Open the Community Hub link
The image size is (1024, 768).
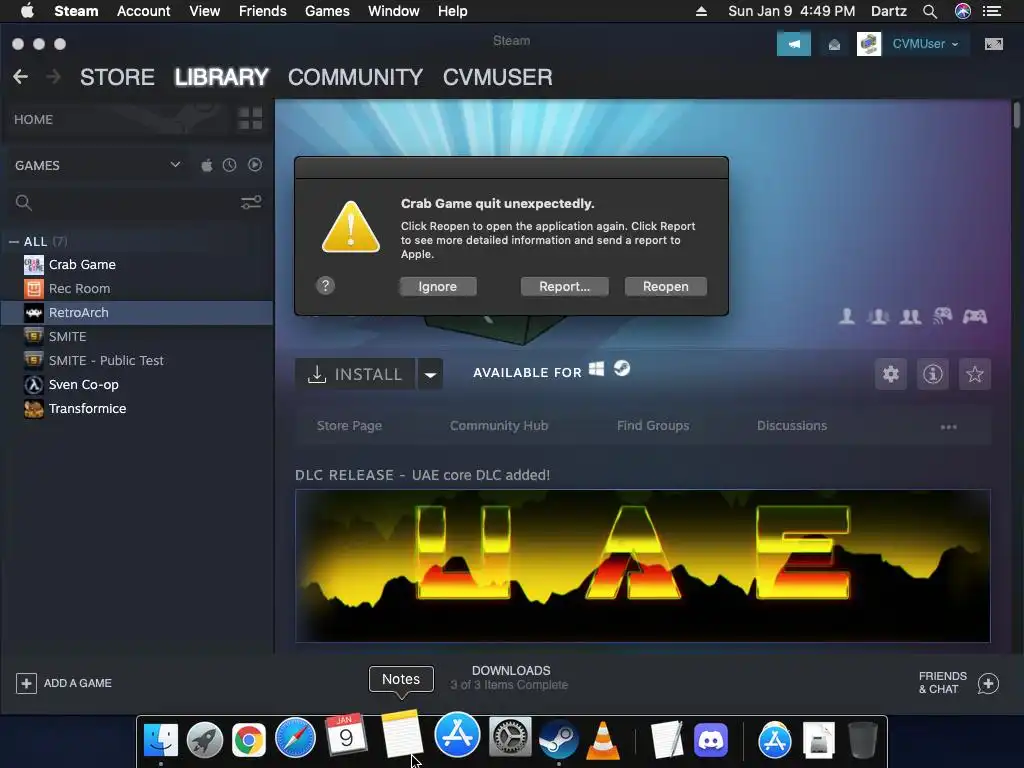499,426
